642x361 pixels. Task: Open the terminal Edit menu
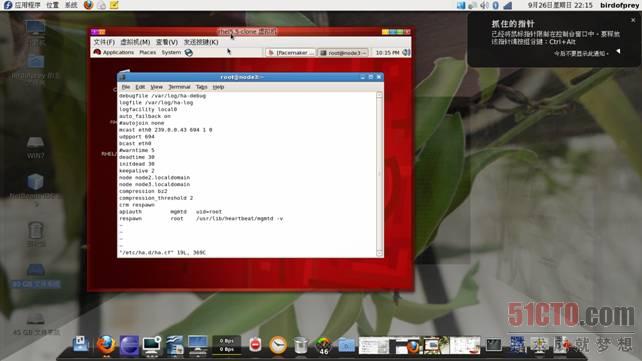pyautogui.click(x=140, y=87)
